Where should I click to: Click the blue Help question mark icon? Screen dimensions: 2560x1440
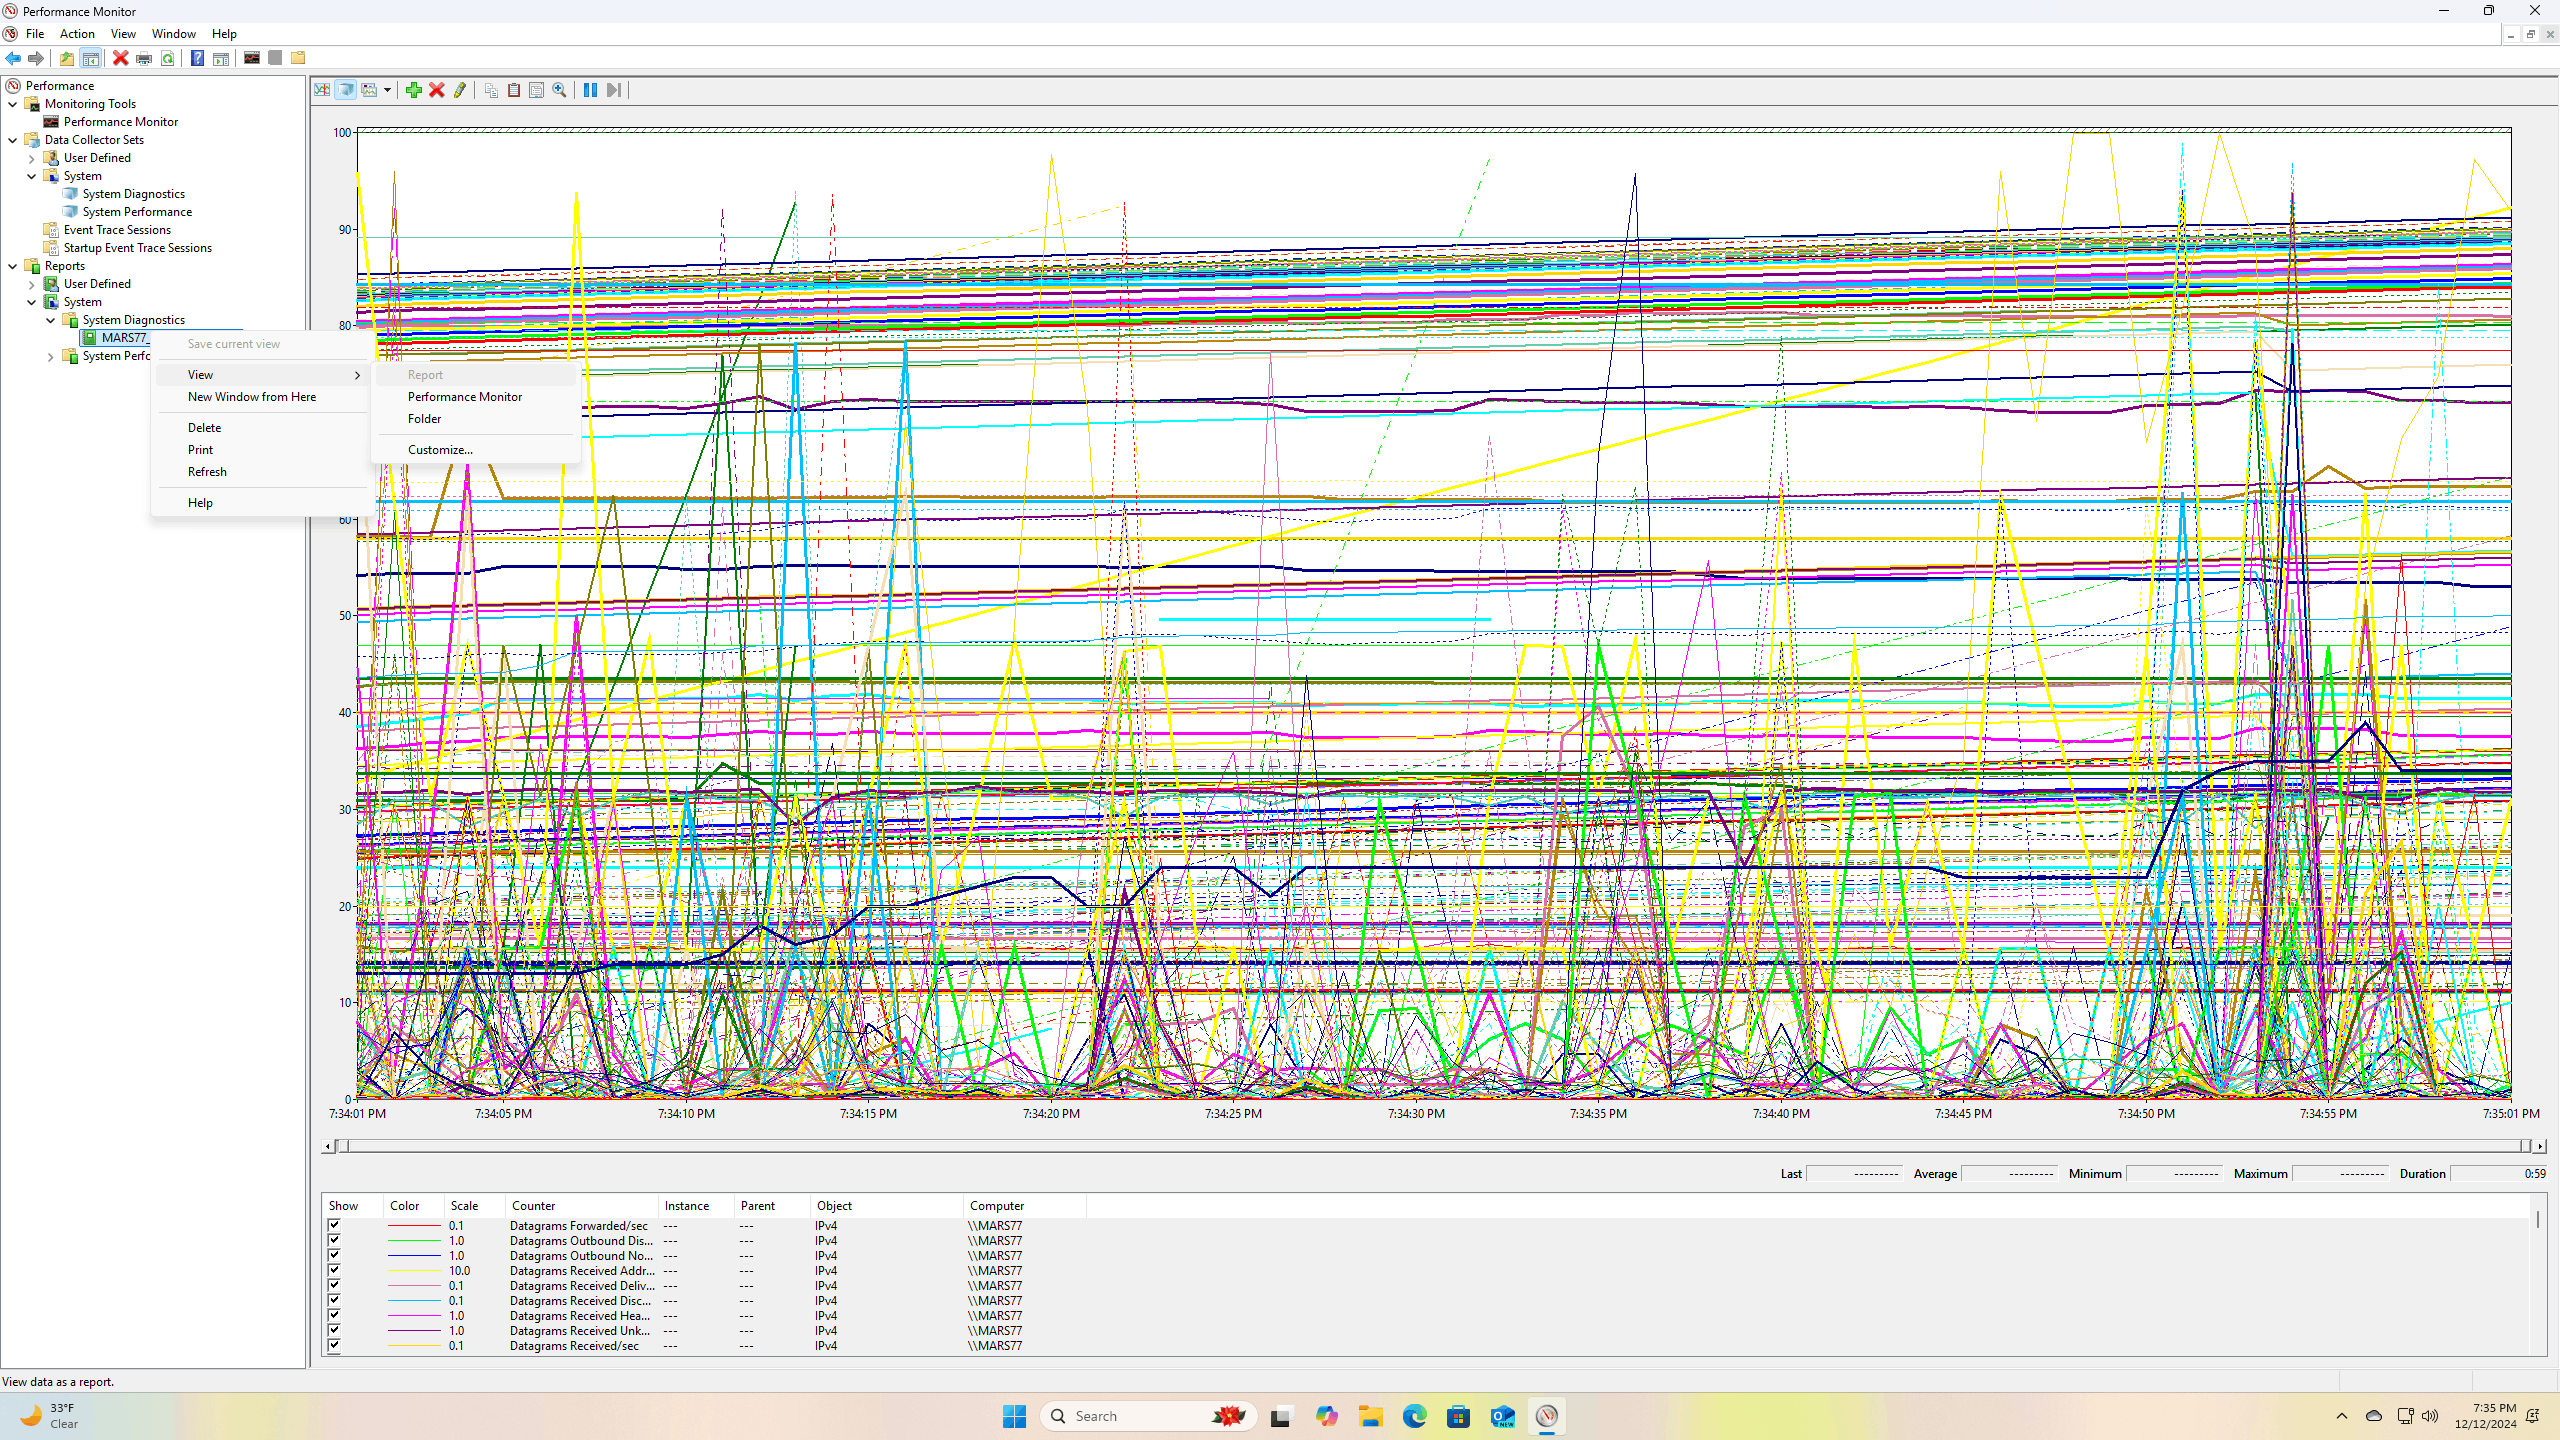(198, 58)
